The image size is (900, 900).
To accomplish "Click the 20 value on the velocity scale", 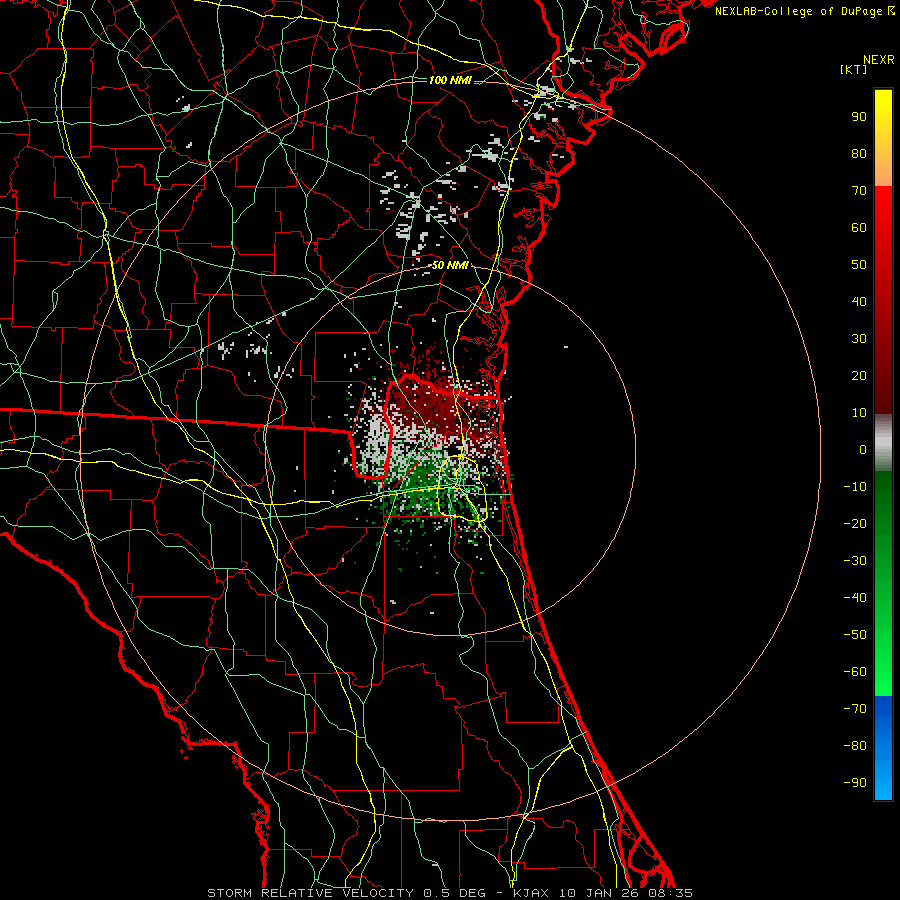I will point(859,376).
